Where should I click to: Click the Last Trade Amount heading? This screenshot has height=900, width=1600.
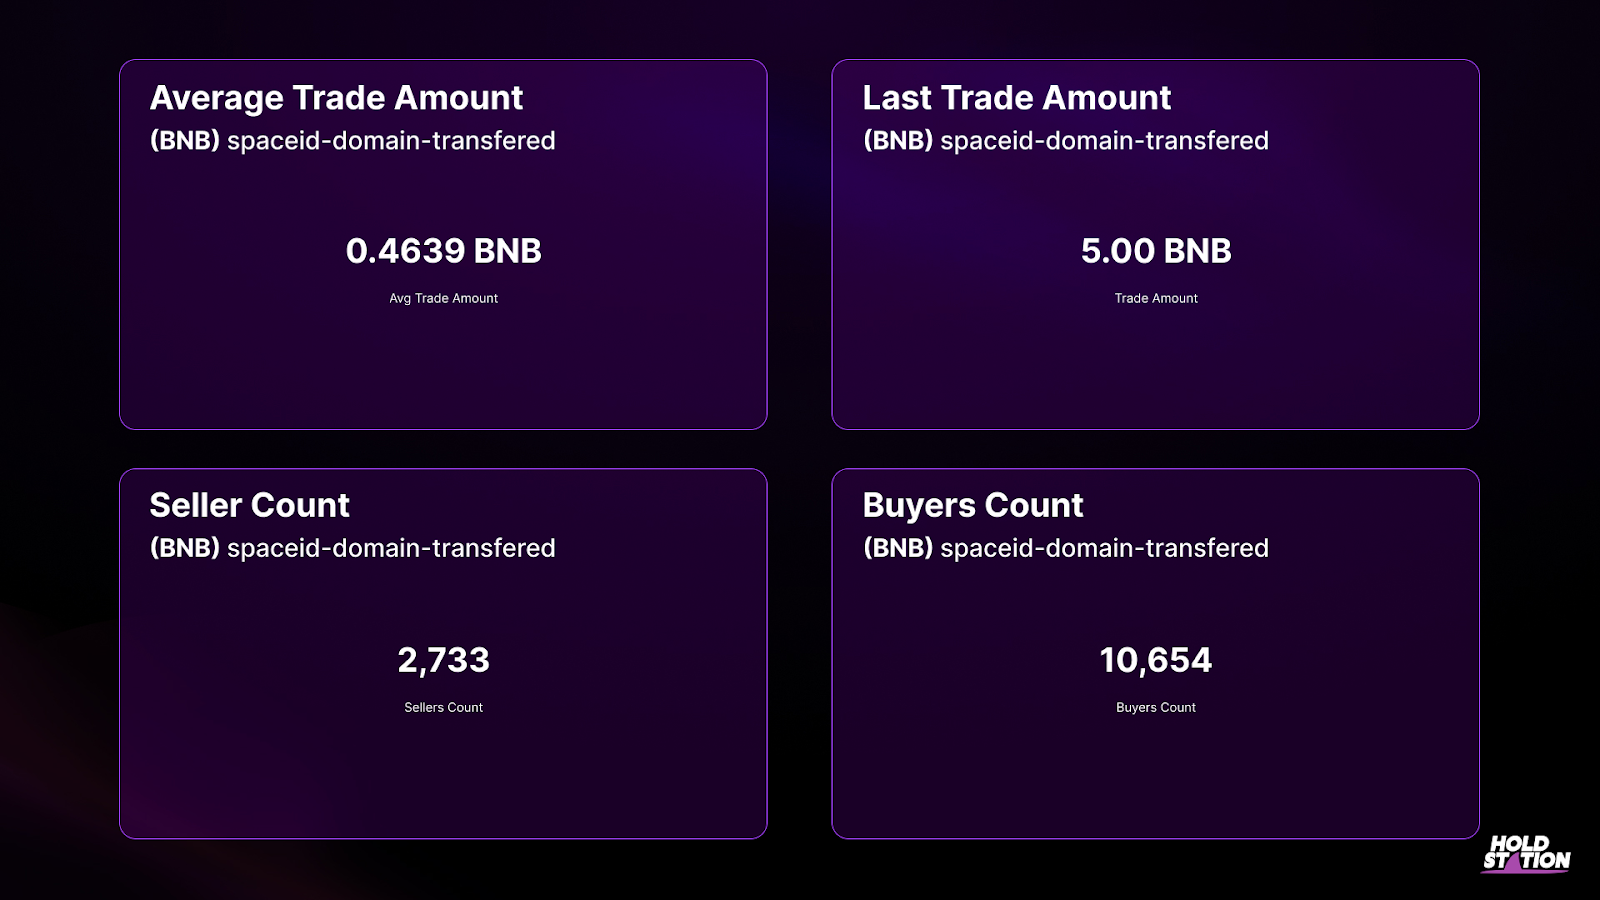[x=1016, y=98]
